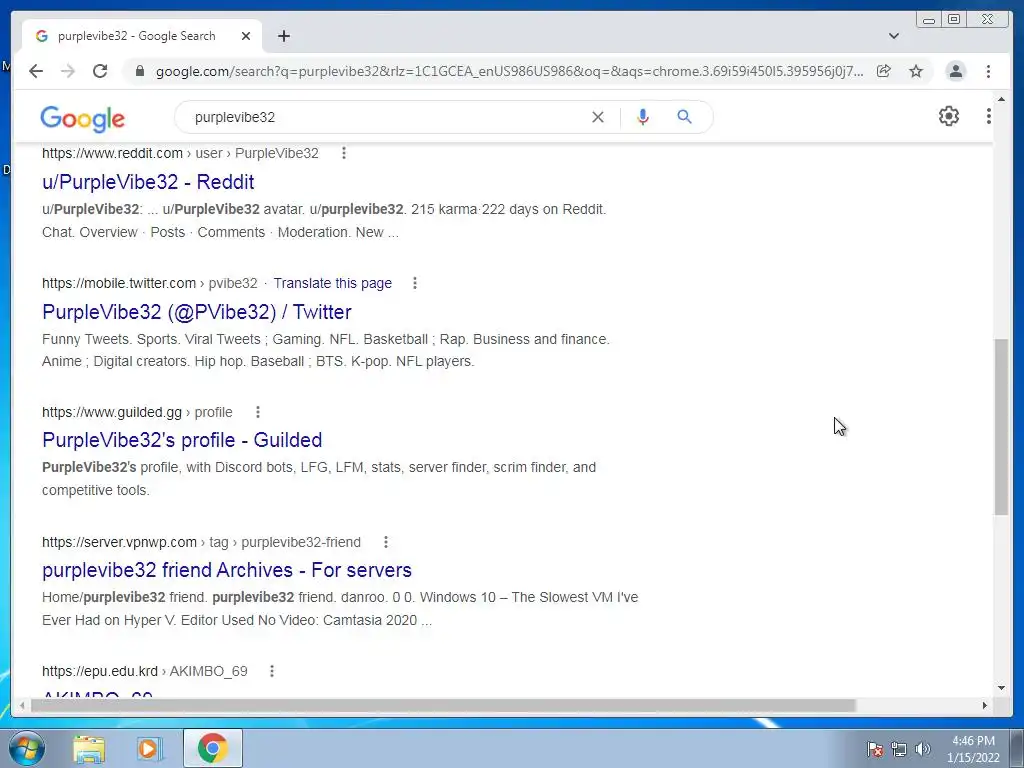The height and width of the screenshot is (768, 1024).
Task: Click the Google logo
Action: [82, 118]
